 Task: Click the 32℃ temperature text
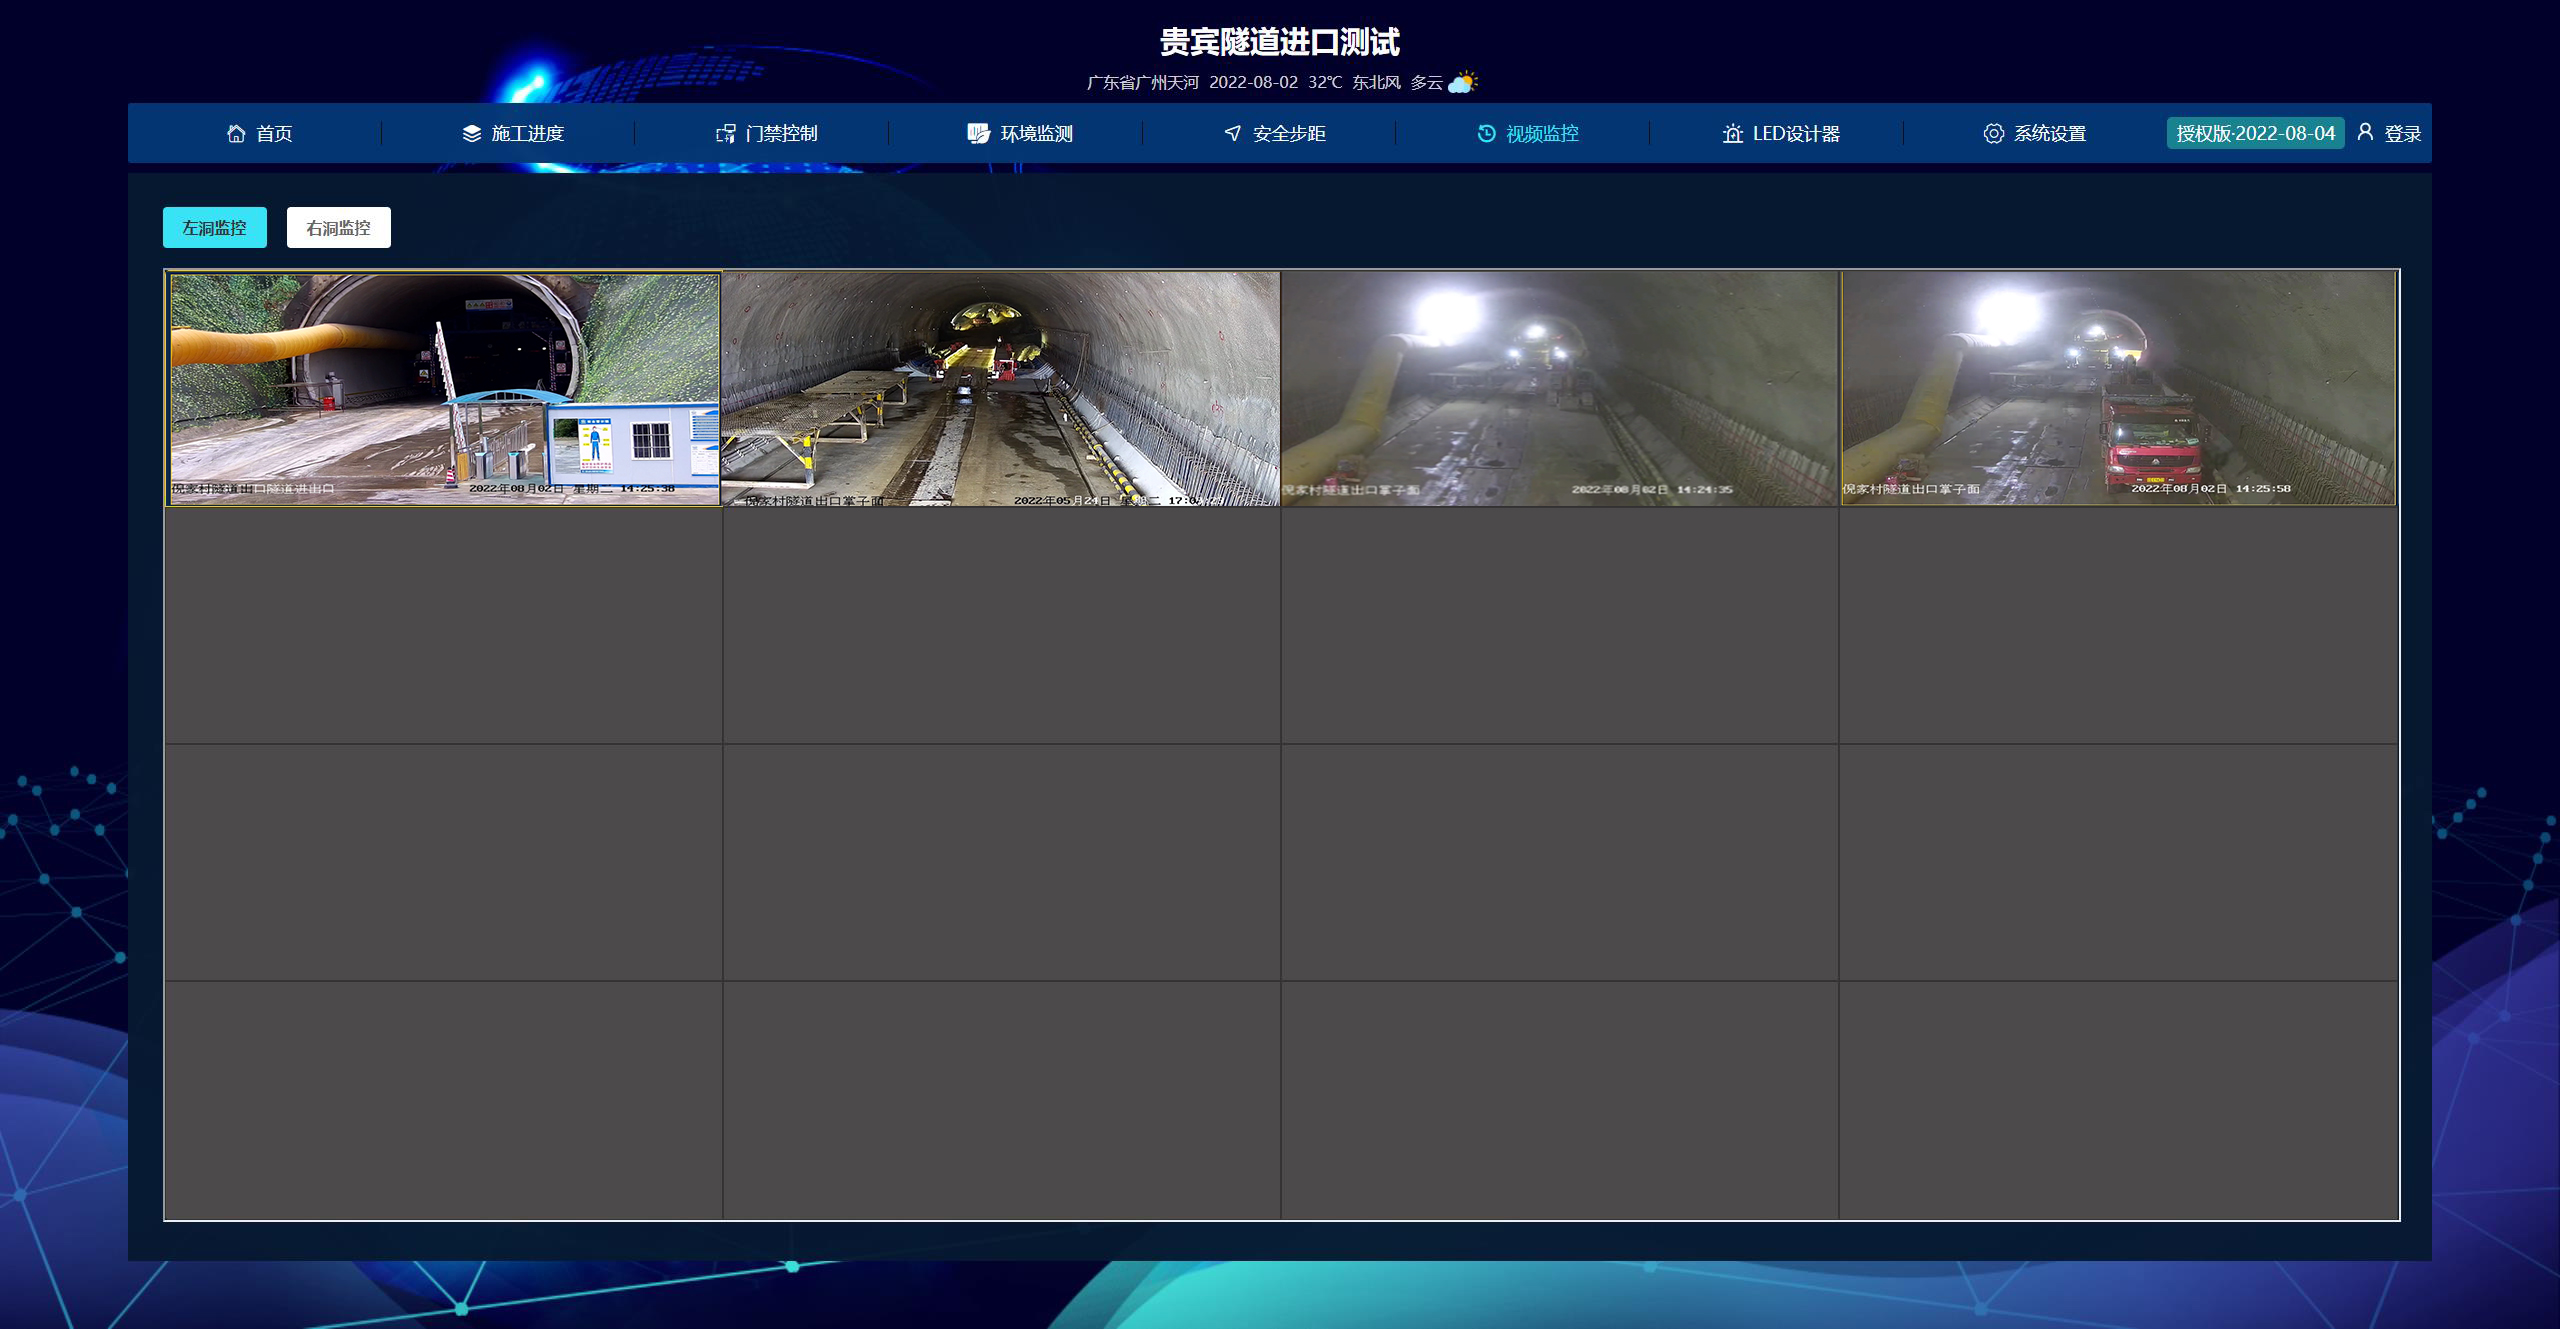(1325, 82)
